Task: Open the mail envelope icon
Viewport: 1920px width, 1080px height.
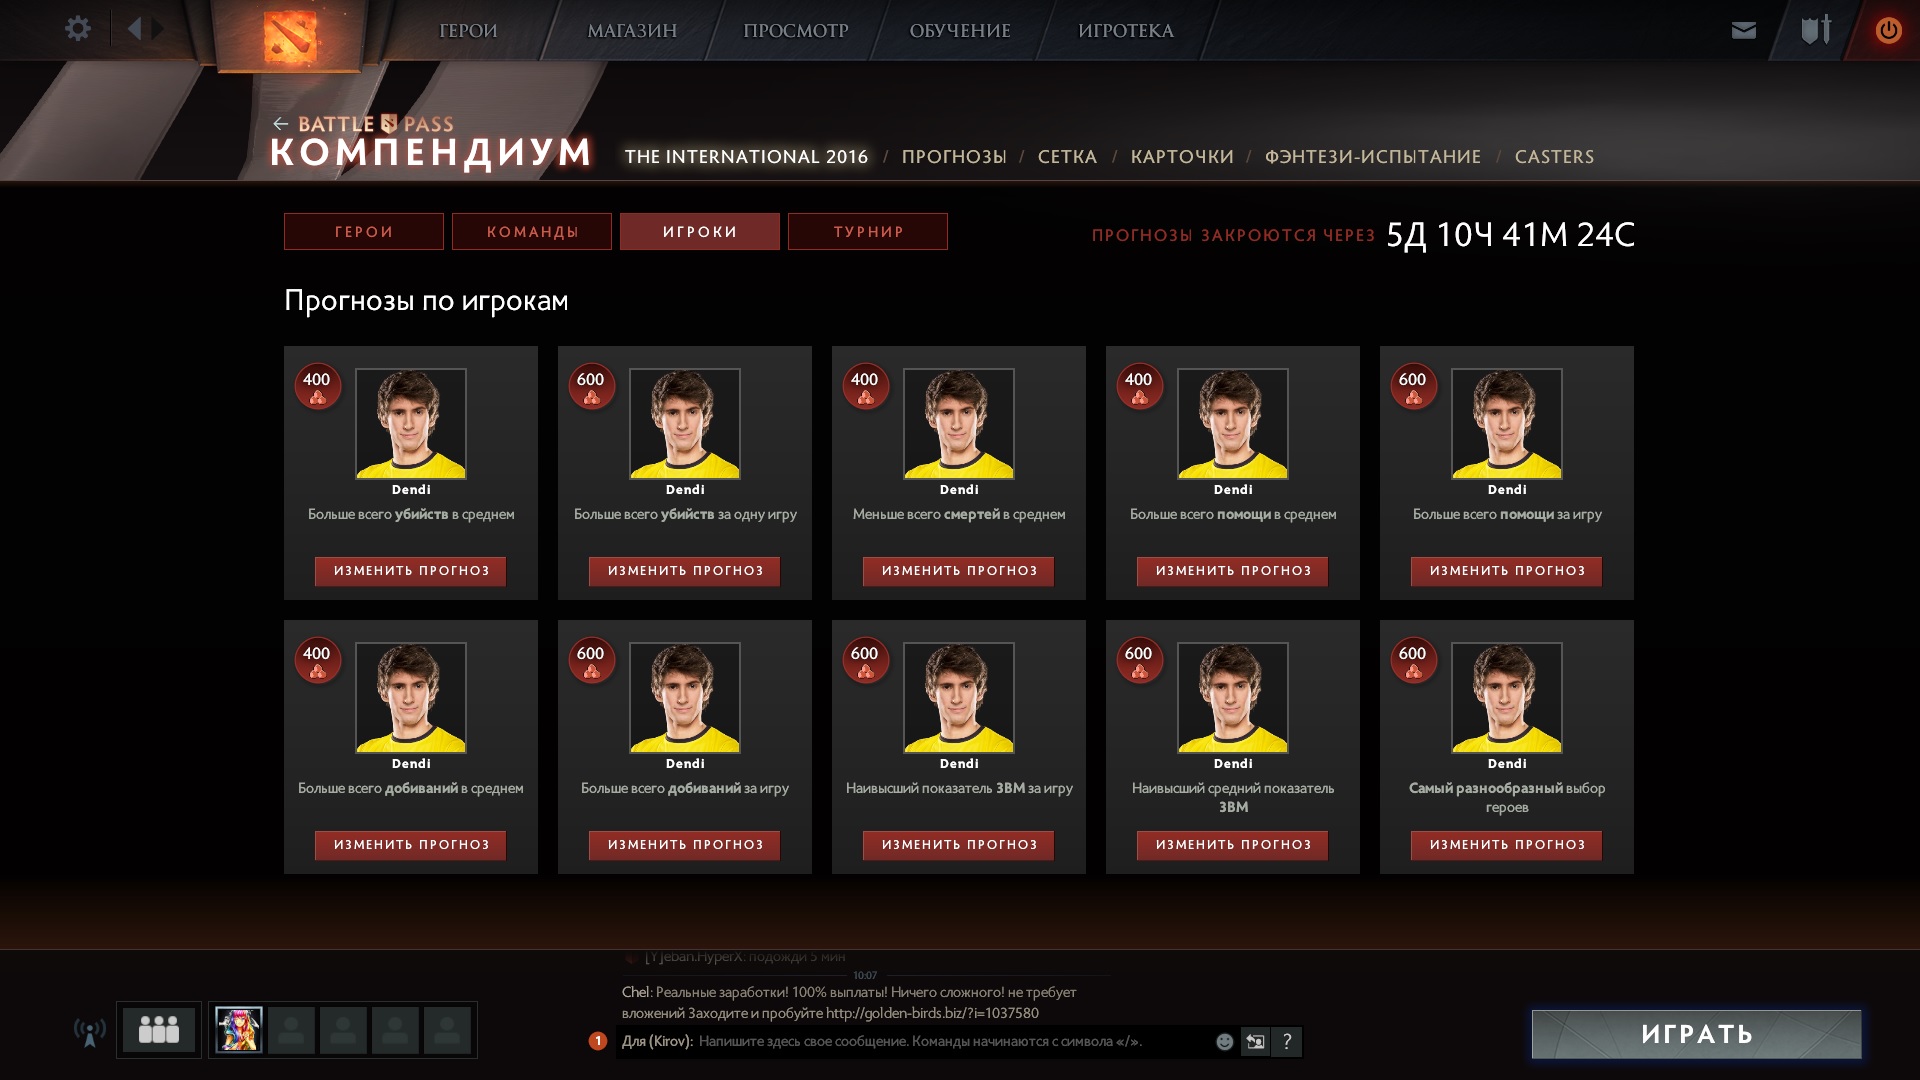Action: [x=1744, y=30]
